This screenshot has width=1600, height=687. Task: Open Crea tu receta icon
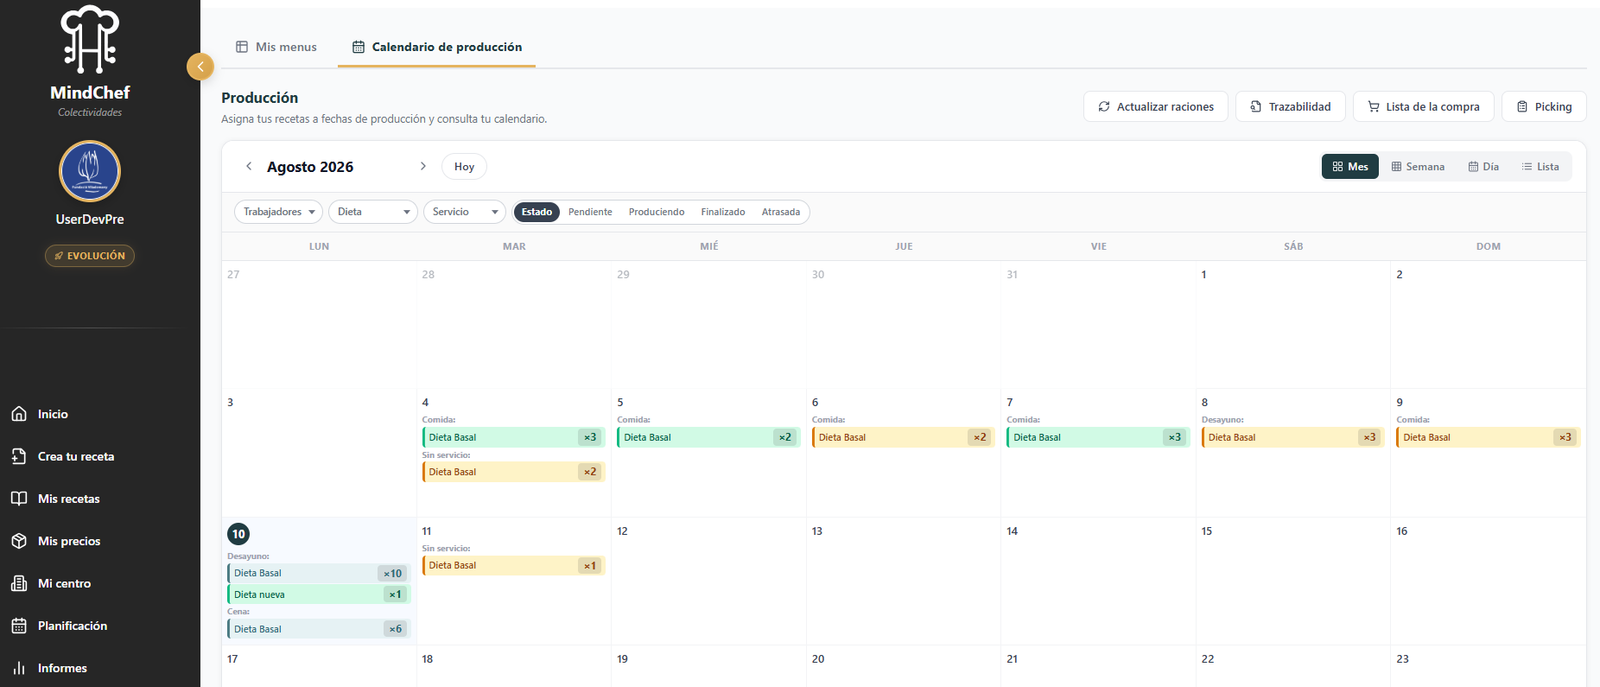coord(19,456)
